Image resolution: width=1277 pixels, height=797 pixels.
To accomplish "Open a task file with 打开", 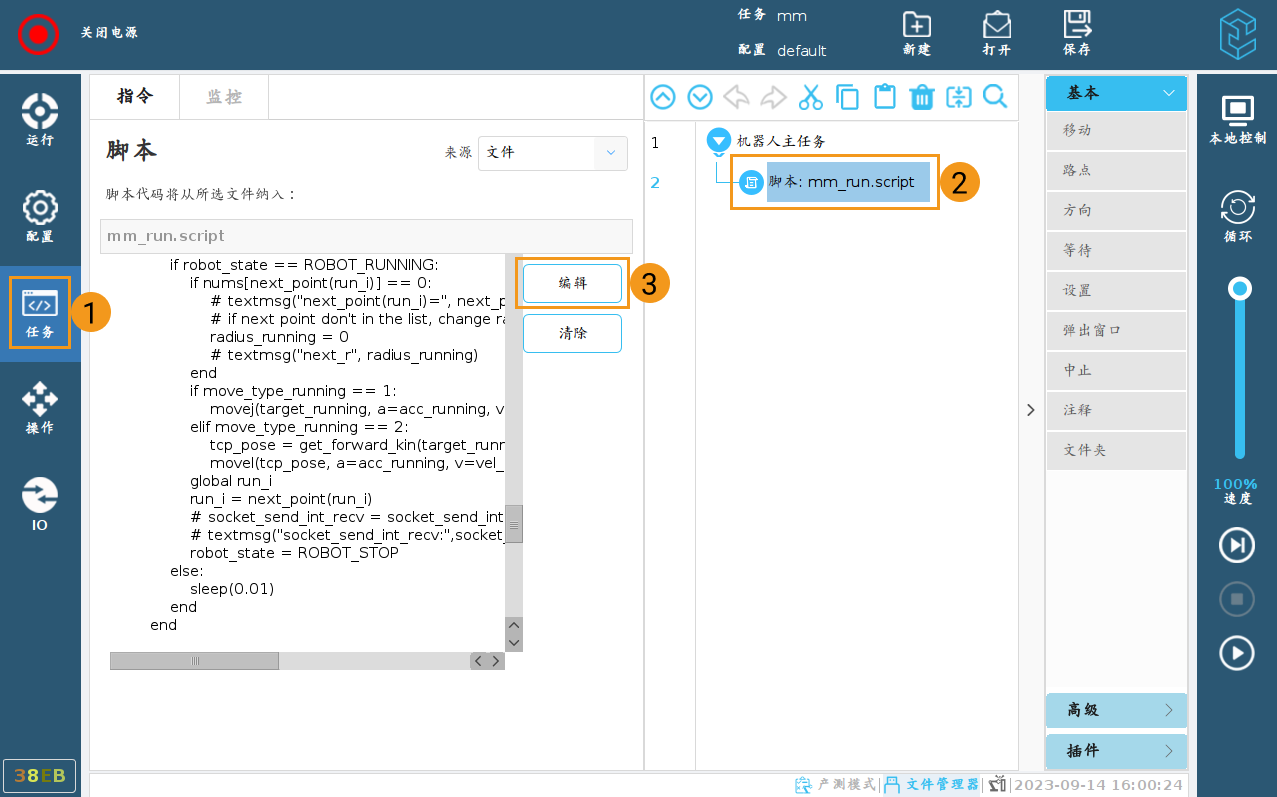I will (x=996, y=34).
